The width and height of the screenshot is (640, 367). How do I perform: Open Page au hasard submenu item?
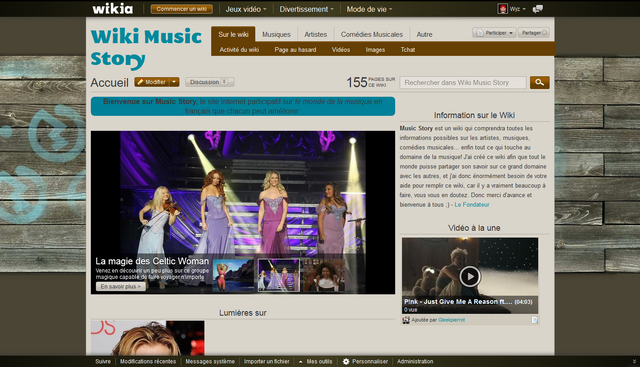(295, 49)
